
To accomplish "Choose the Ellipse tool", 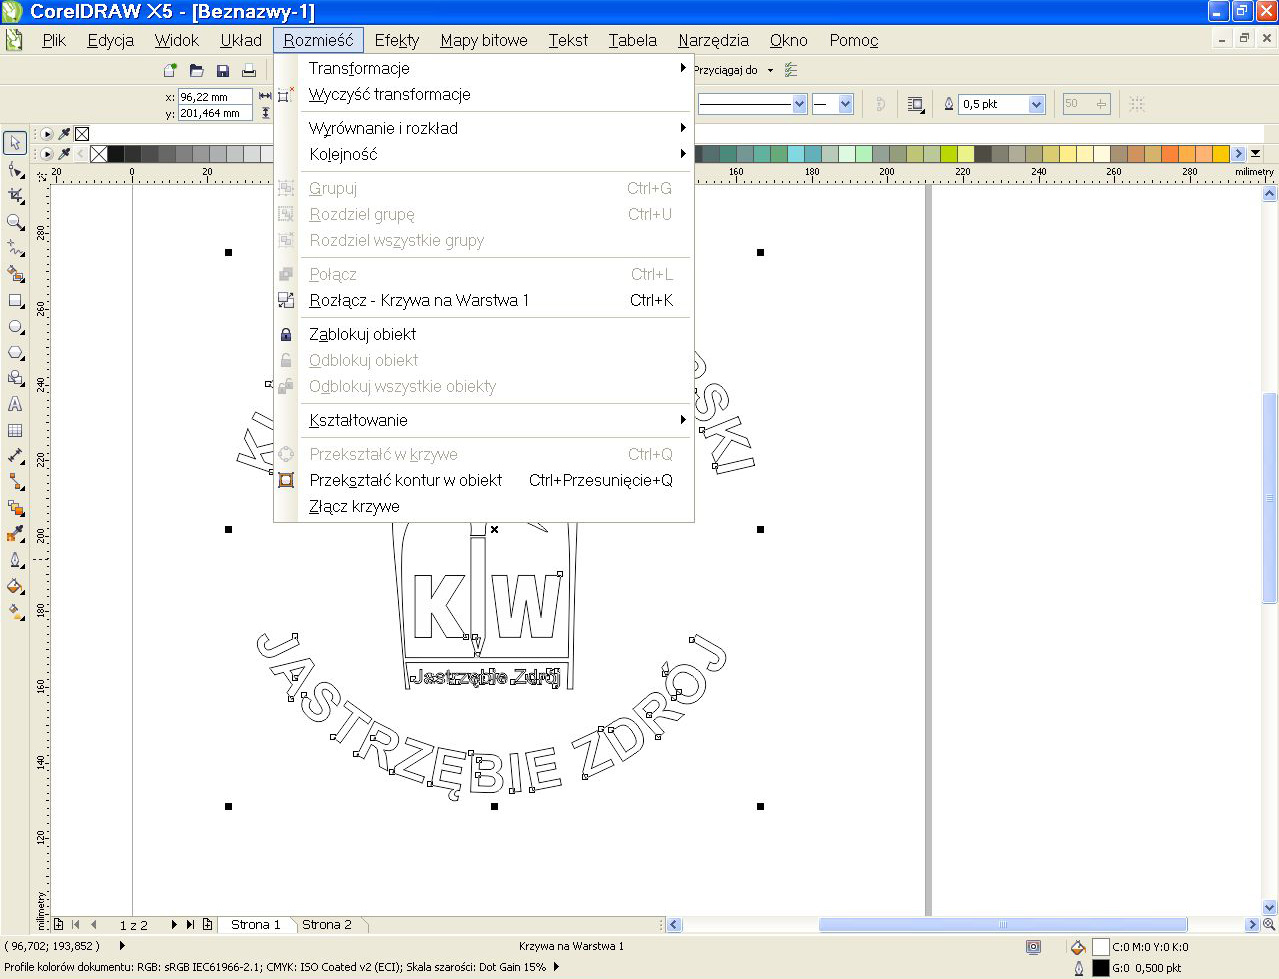I will pyautogui.click(x=15, y=327).
